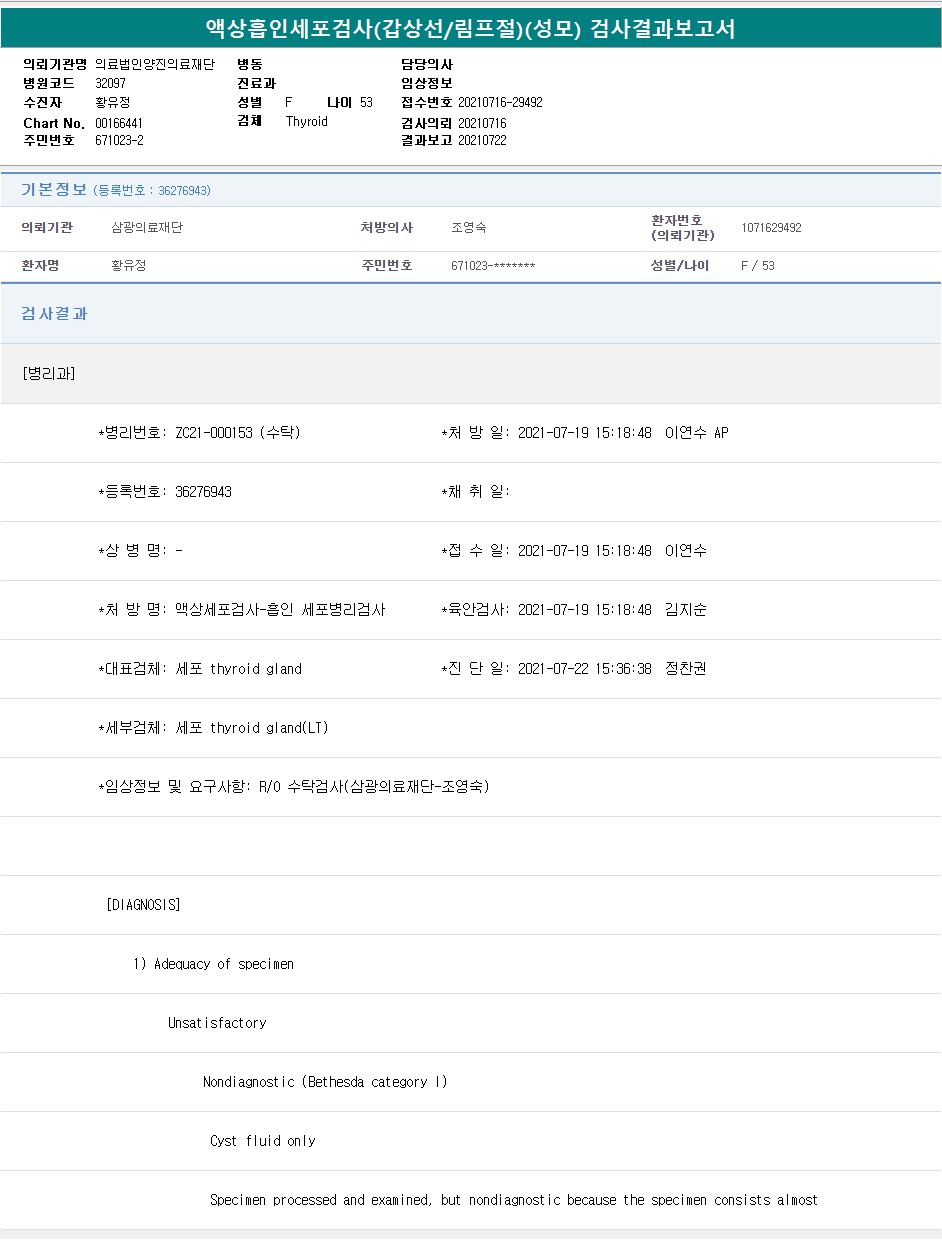Select the 진단일 date 2021-07-22 line
Viewport: 942px width, 1240px height.
click(574, 669)
